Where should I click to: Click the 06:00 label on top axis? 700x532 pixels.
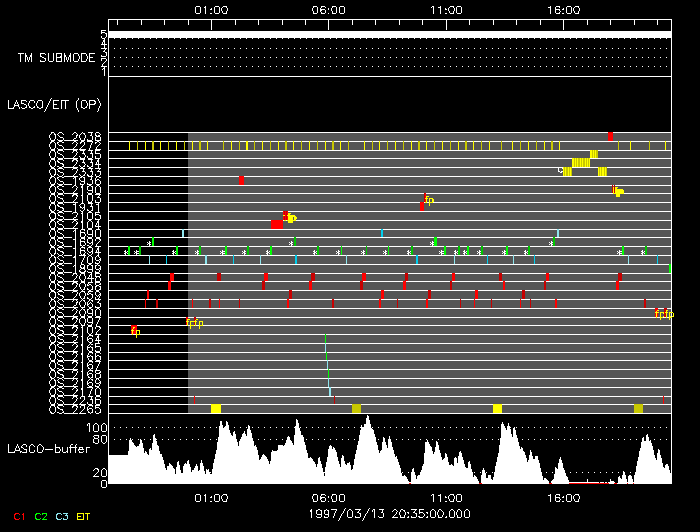(x=329, y=10)
